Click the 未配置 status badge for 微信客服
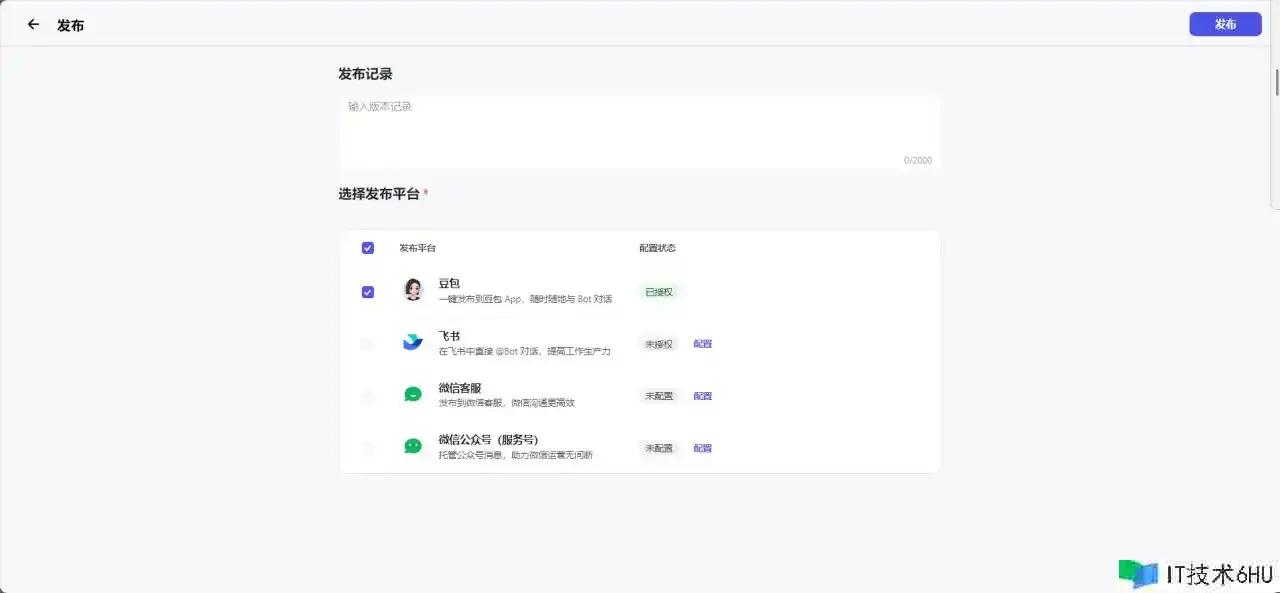Image resolution: width=1280 pixels, height=593 pixels. (x=658, y=396)
